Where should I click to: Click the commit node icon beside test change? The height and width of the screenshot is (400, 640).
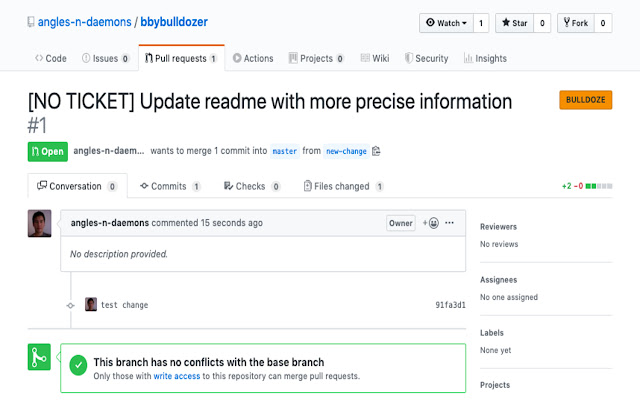pos(71,305)
